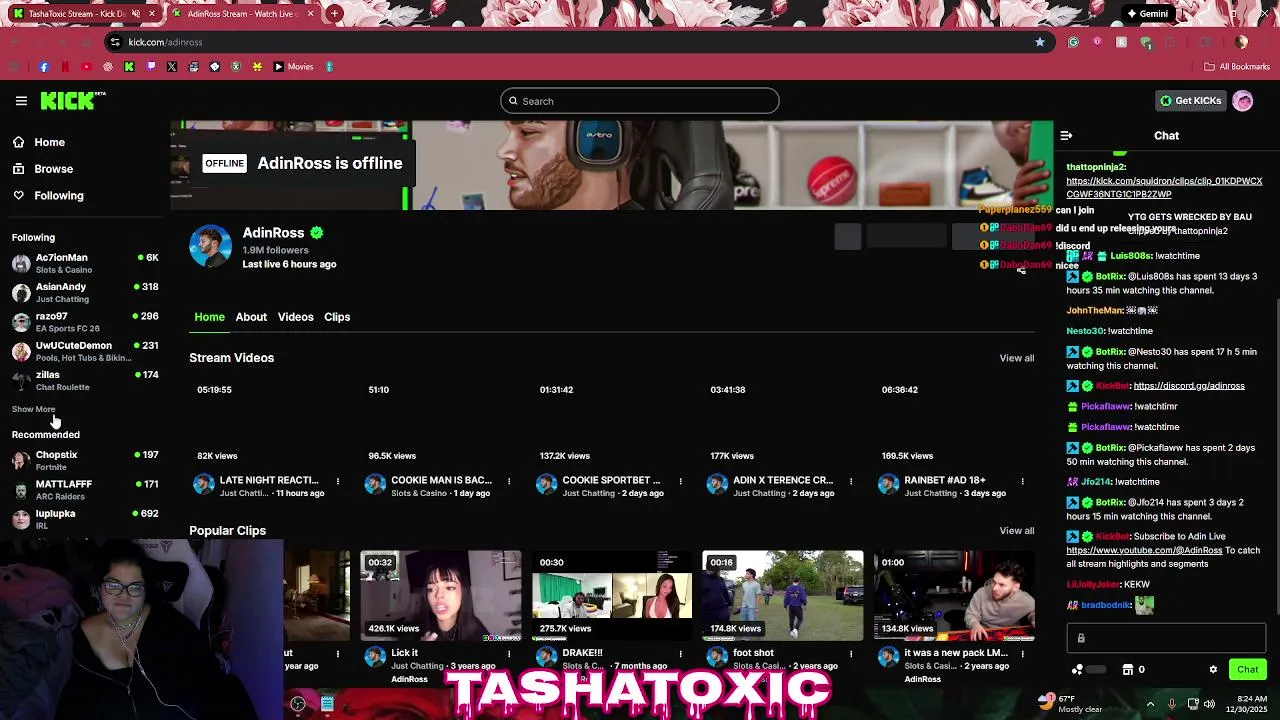Viewport: 1280px width, 720px height.
Task: Click the Facebook bookmark icon
Action: point(43,67)
